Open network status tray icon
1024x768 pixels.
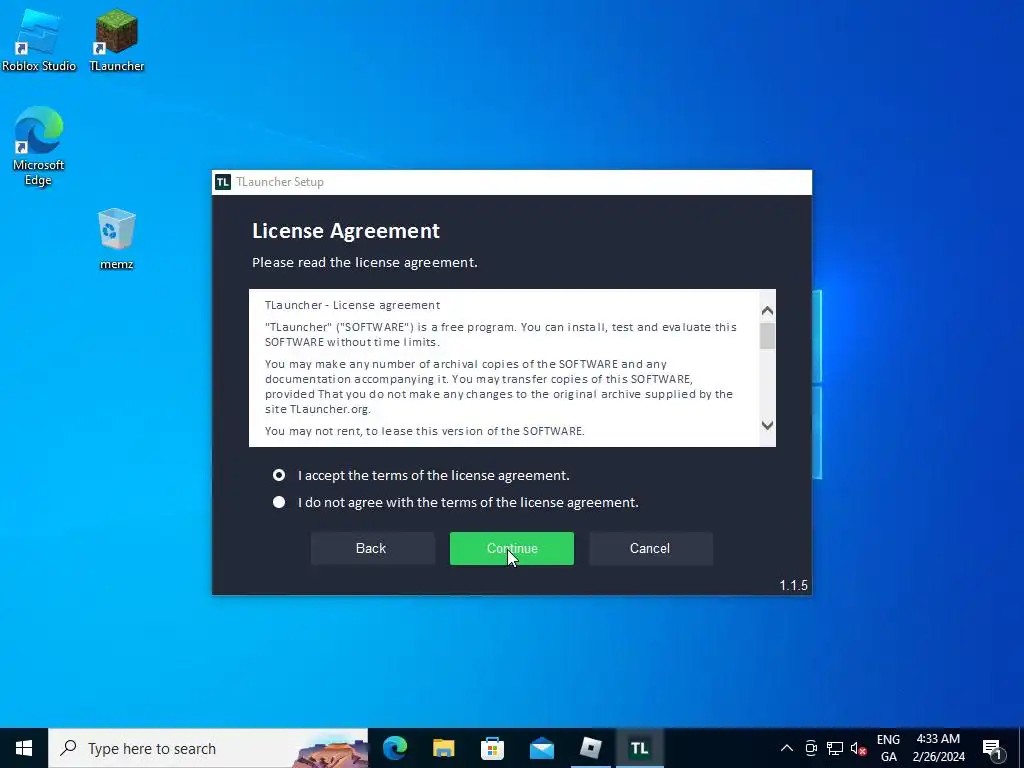coord(835,748)
